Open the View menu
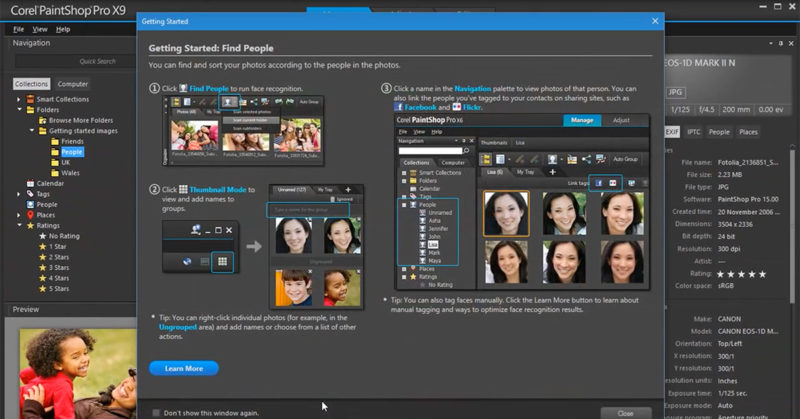The width and height of the screenshot is (800, 419). (x=40, y=29)
